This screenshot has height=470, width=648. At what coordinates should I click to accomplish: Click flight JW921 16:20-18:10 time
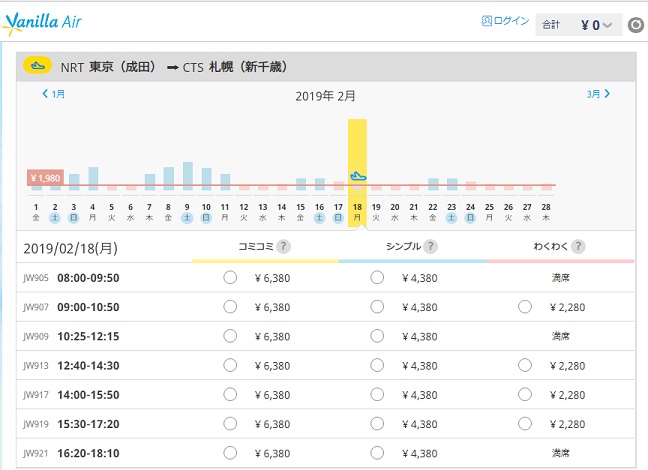click(x=88, y=453)
